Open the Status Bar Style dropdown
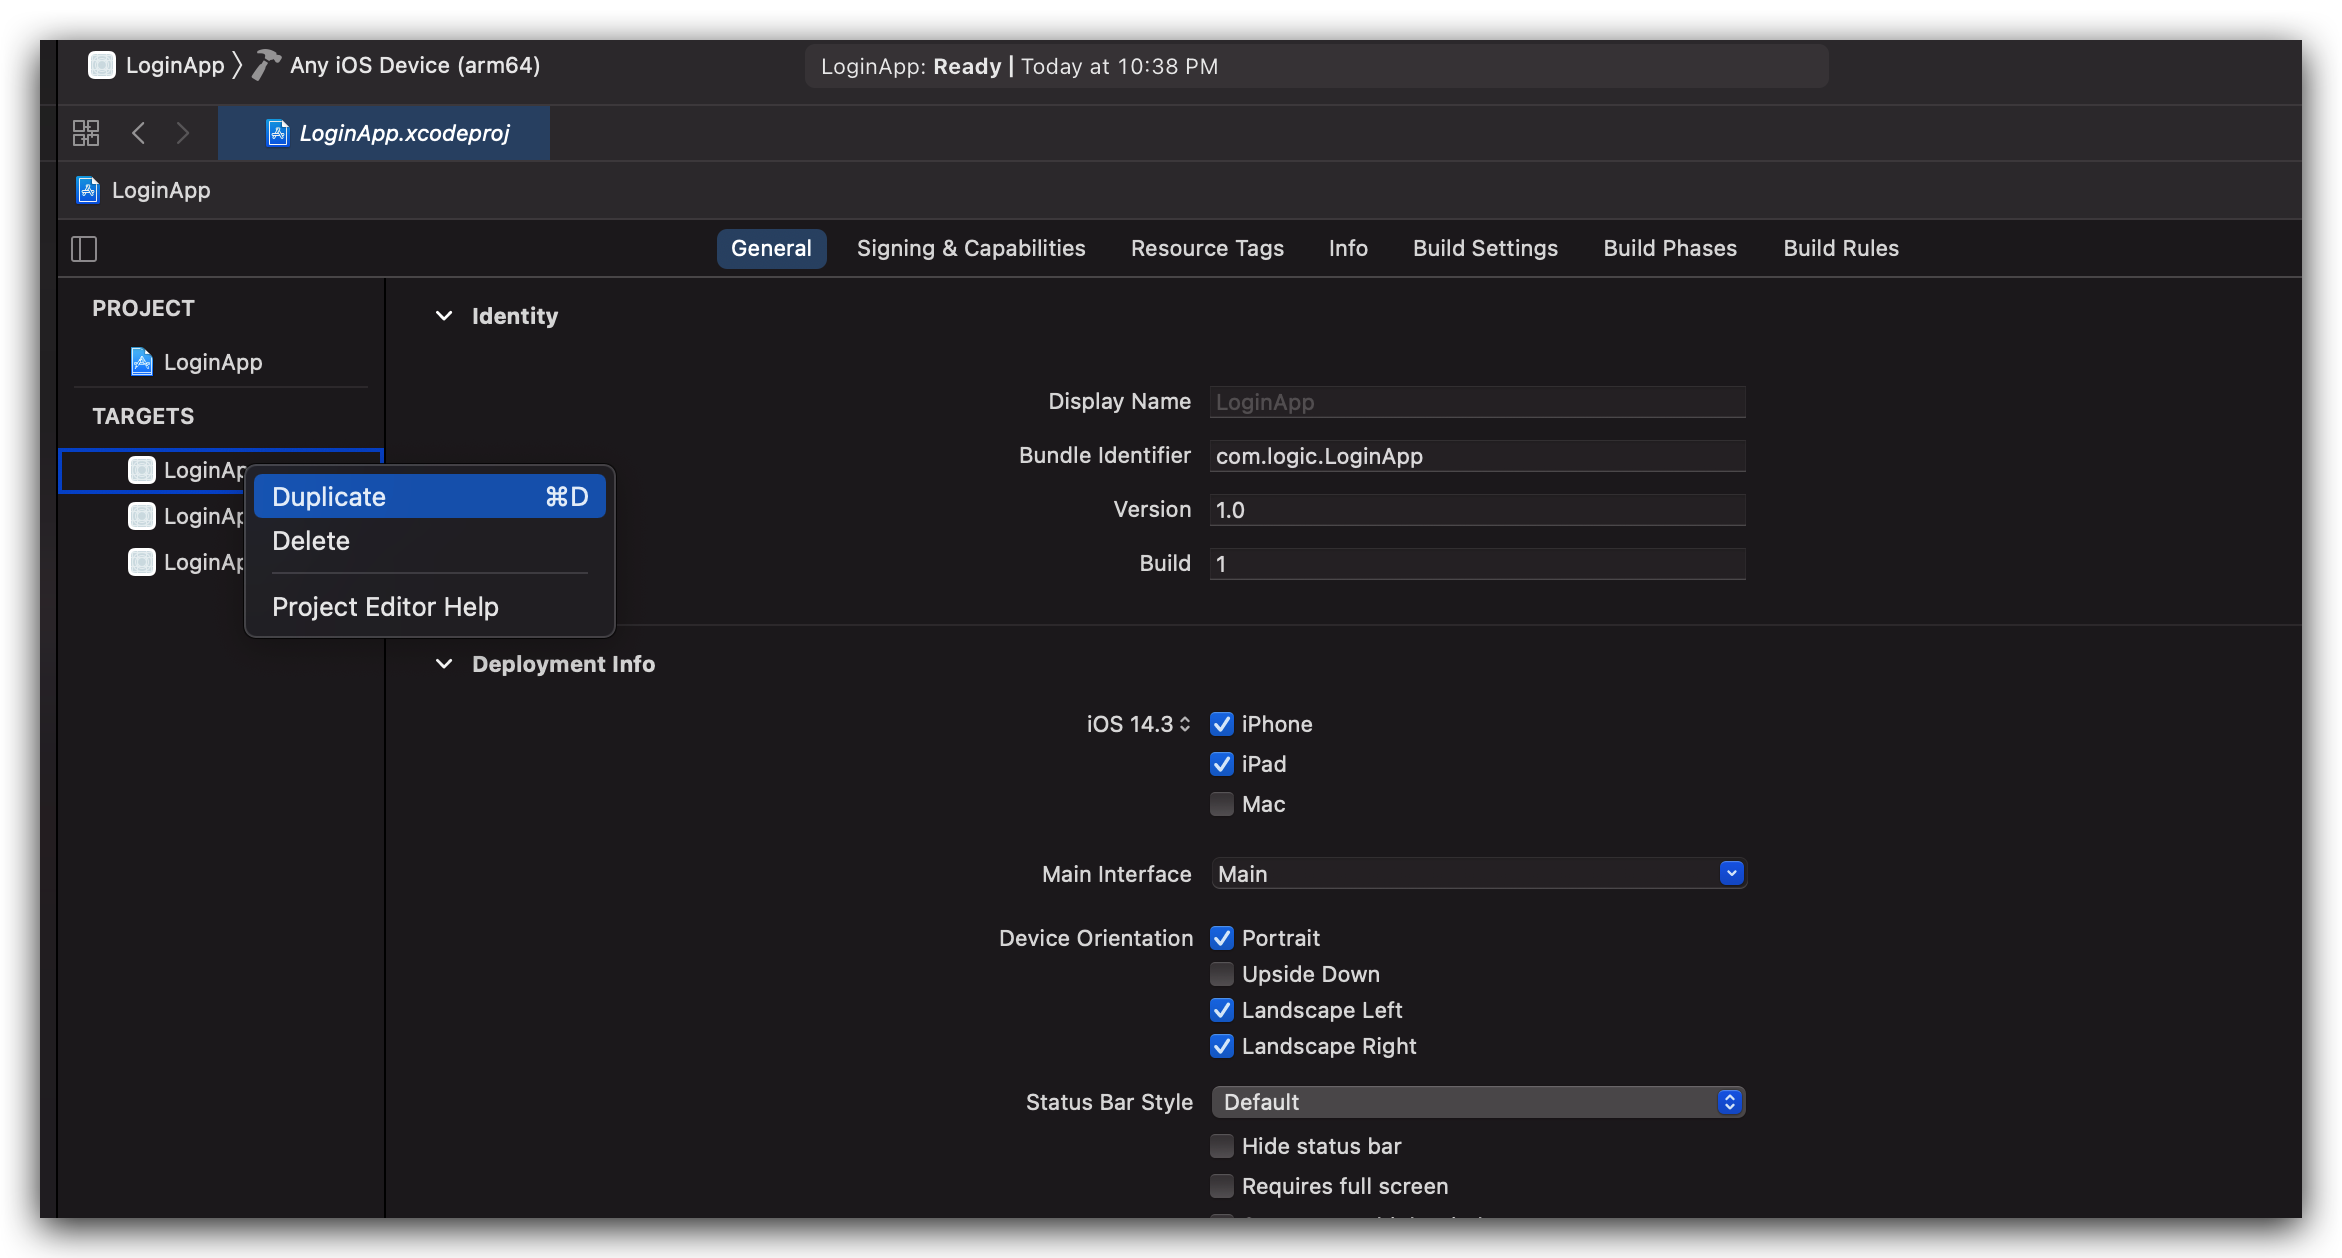The width and height of the screenshot is (2342, 1258). [1478, 1102]
